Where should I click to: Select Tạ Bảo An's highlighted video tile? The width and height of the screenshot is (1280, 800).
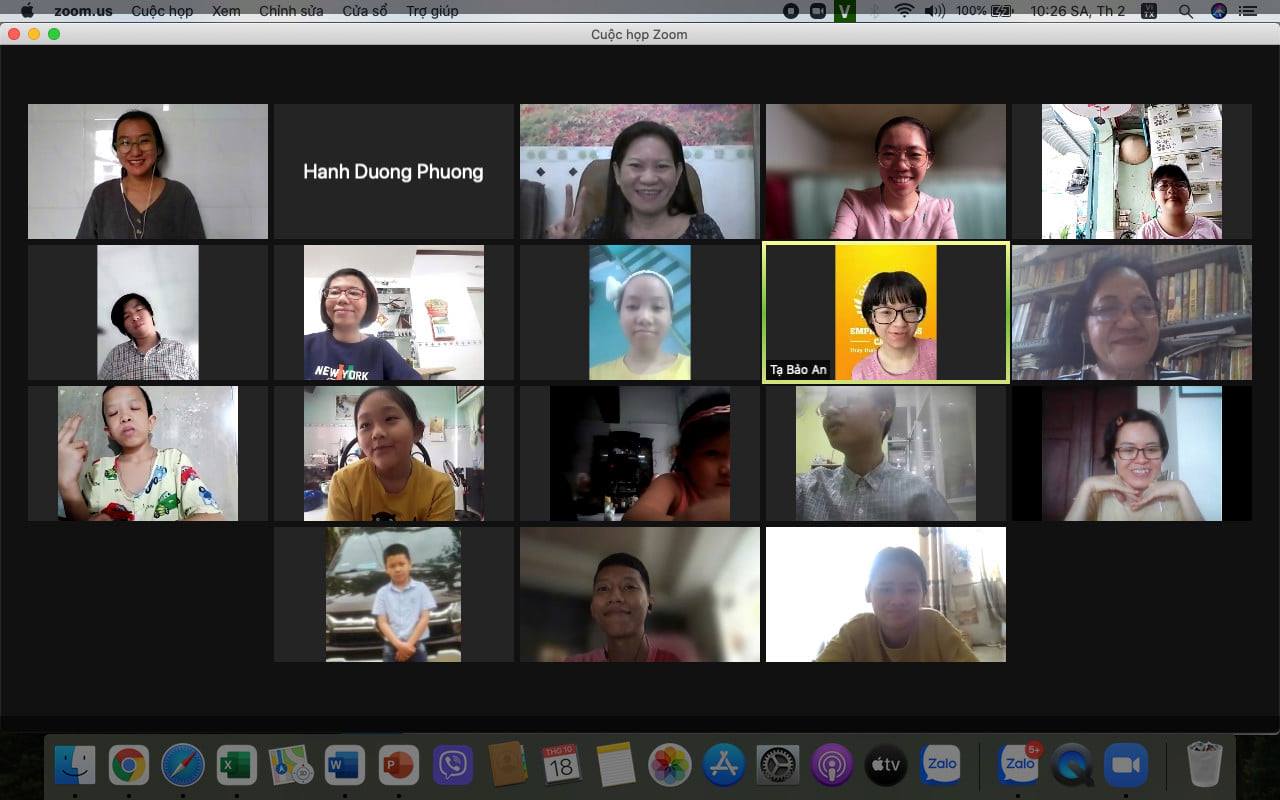[x=886, y=313]
